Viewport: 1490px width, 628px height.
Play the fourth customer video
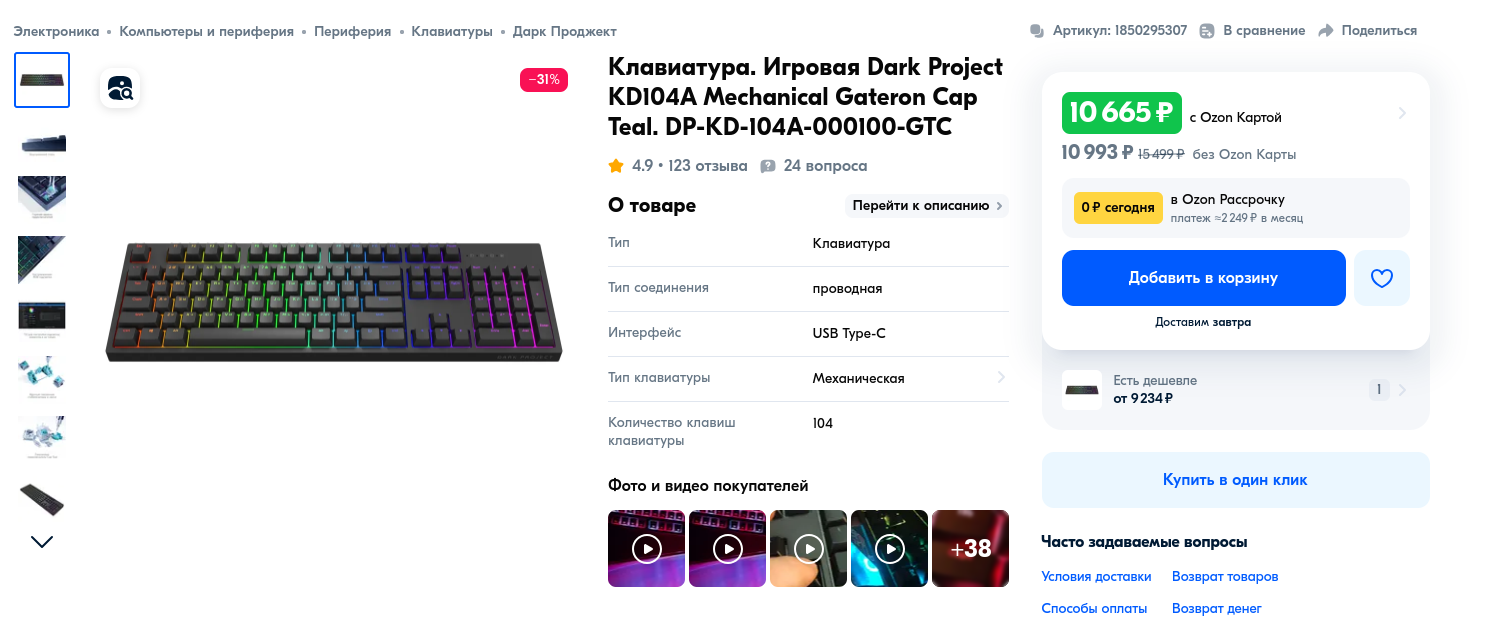click(889, 548)
